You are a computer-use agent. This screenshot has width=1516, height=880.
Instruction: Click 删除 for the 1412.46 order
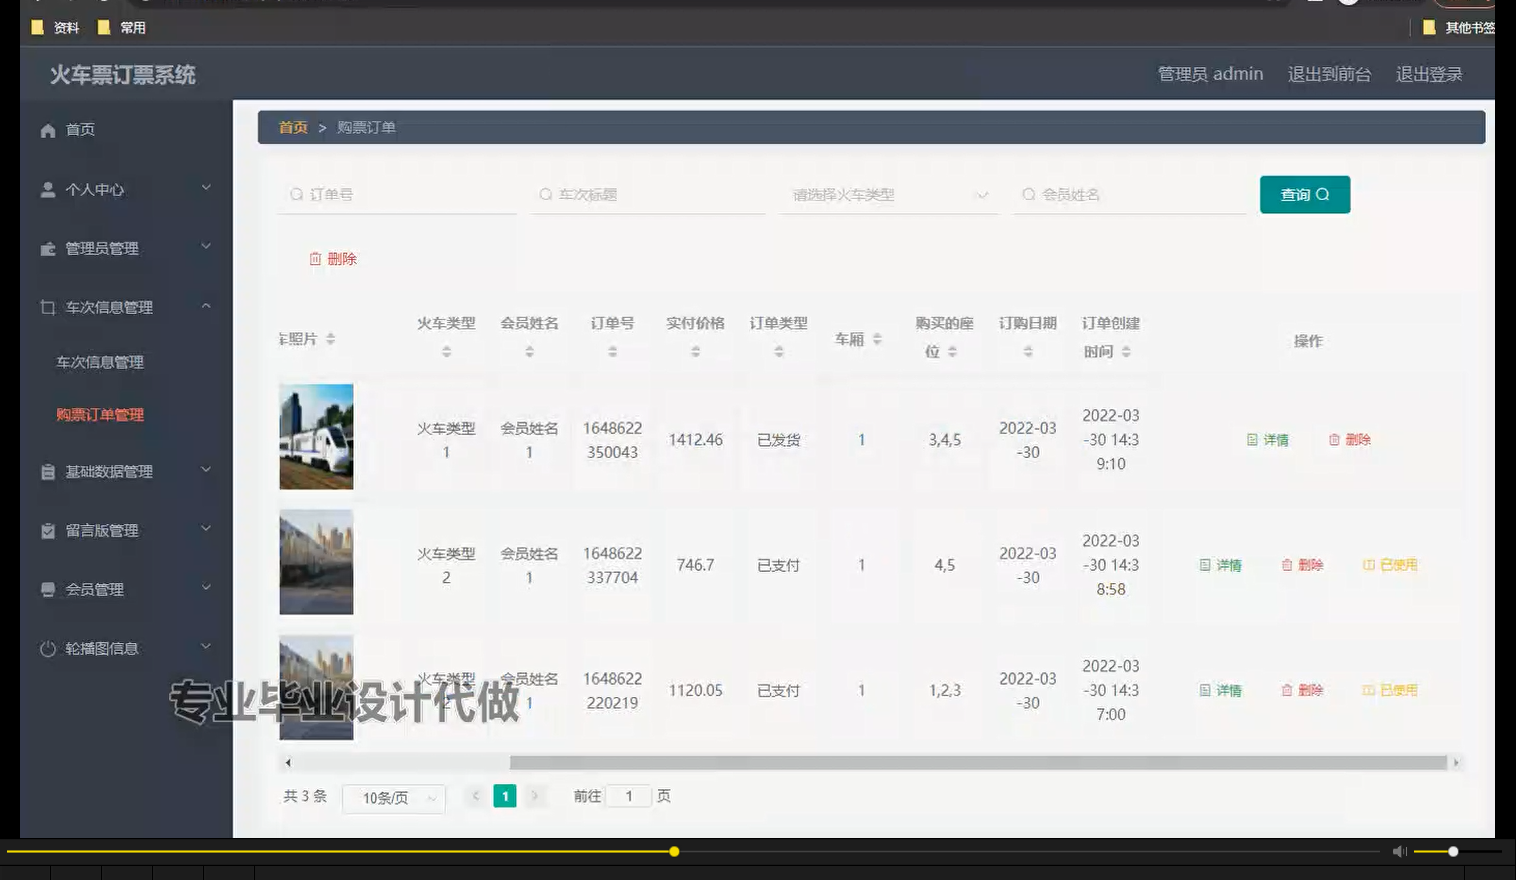[1350, 440]
